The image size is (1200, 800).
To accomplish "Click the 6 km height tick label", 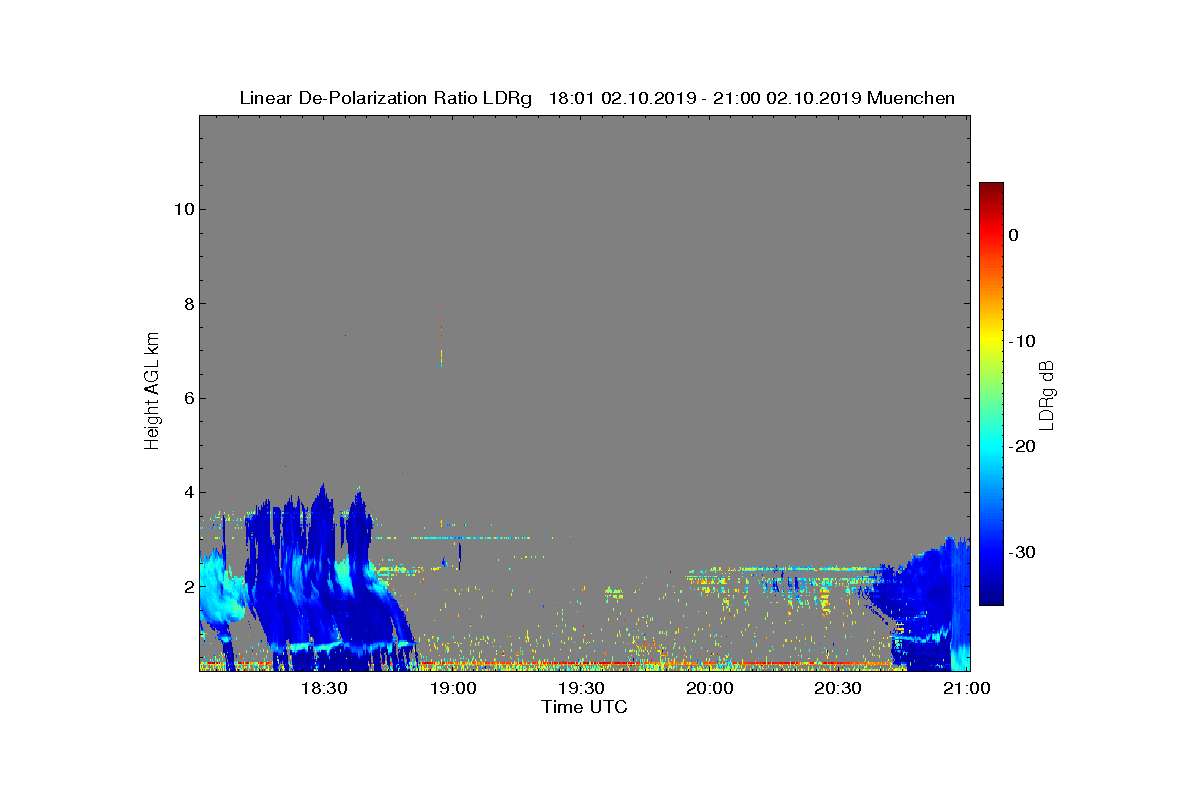I will click(x=188, y=398).
